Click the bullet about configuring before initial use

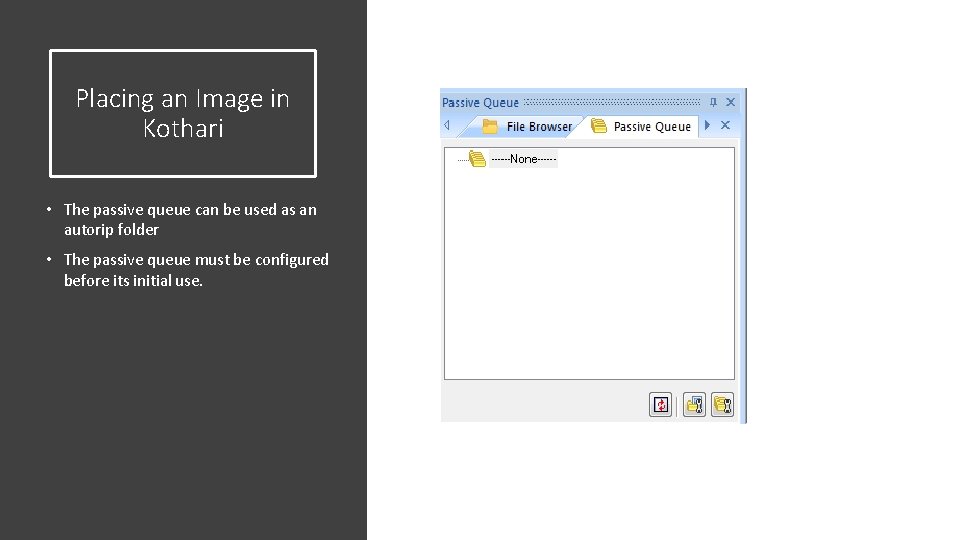(196, 270)
